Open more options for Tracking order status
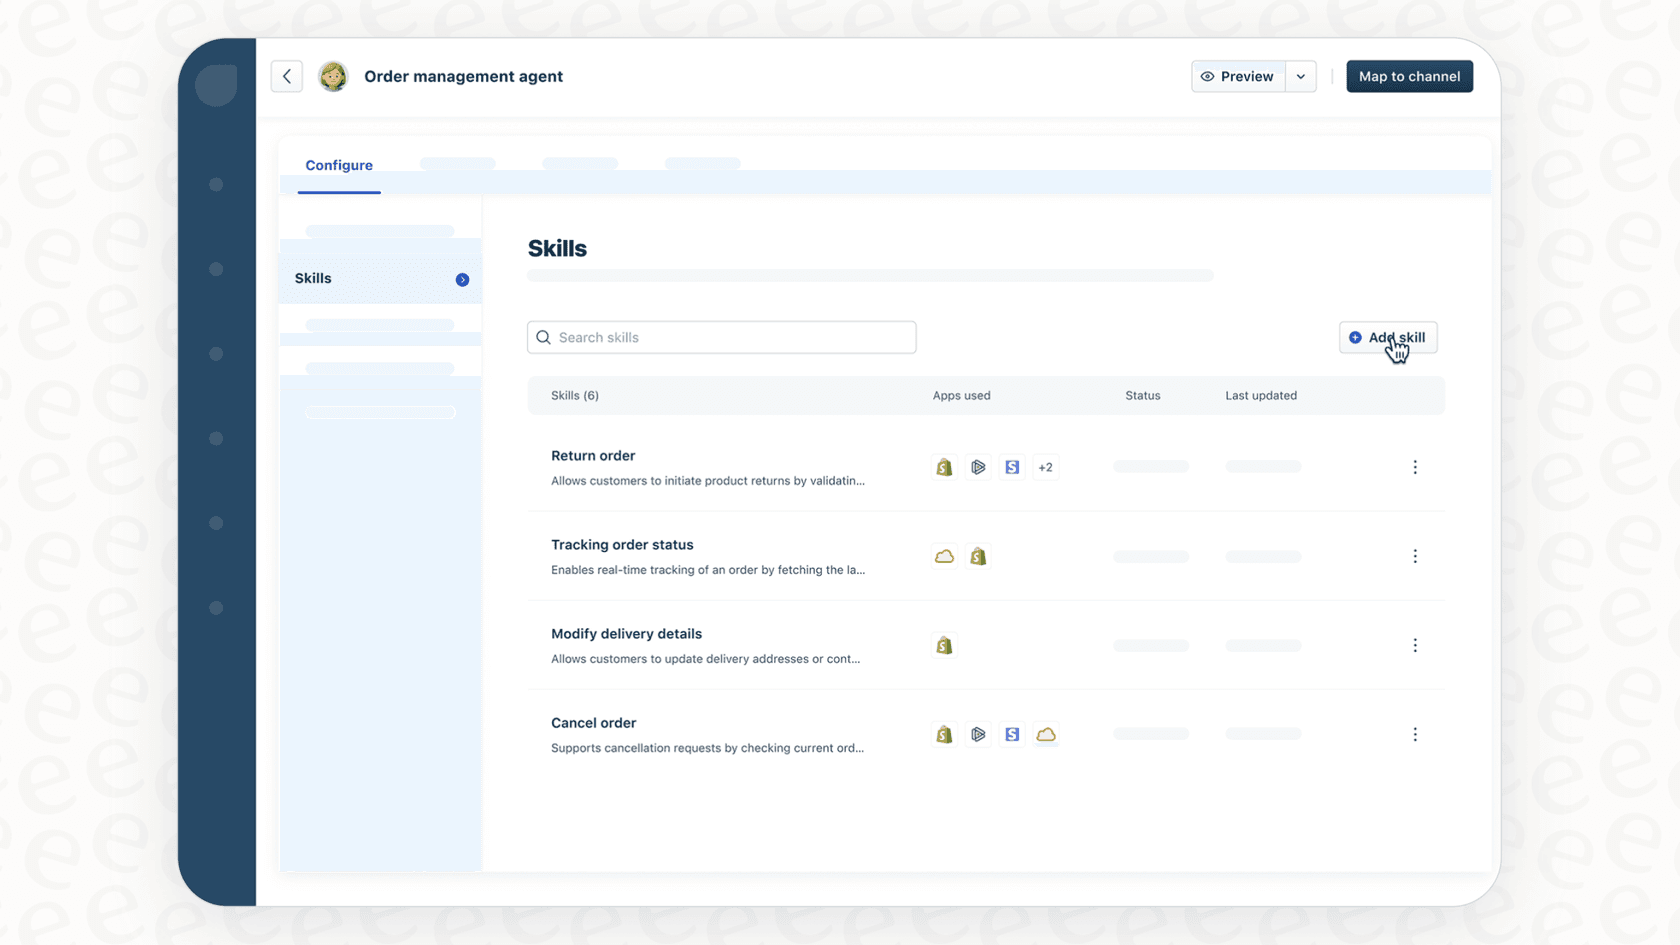The width and height of the screenshot is (1680, 945). click(1415, 556)
